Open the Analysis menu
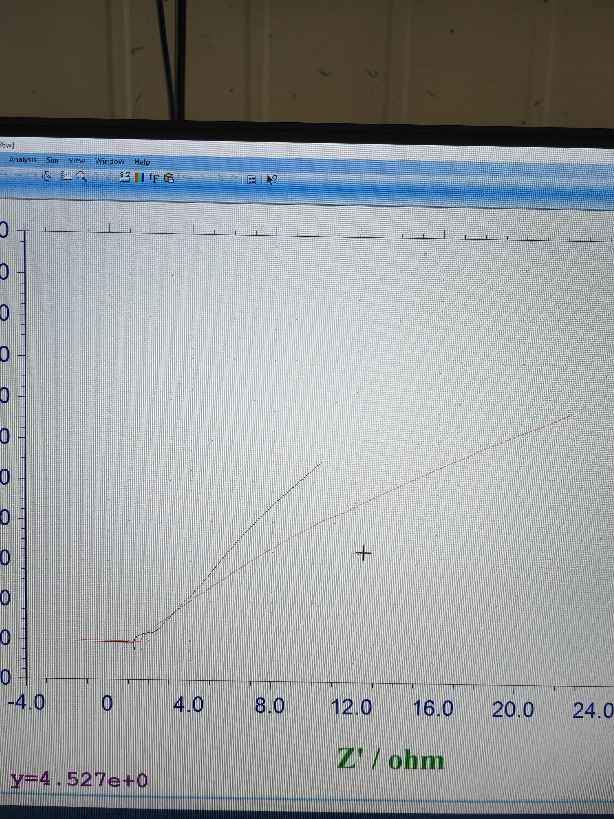This screenshot has width=614, height=819. tap(23, 159)
